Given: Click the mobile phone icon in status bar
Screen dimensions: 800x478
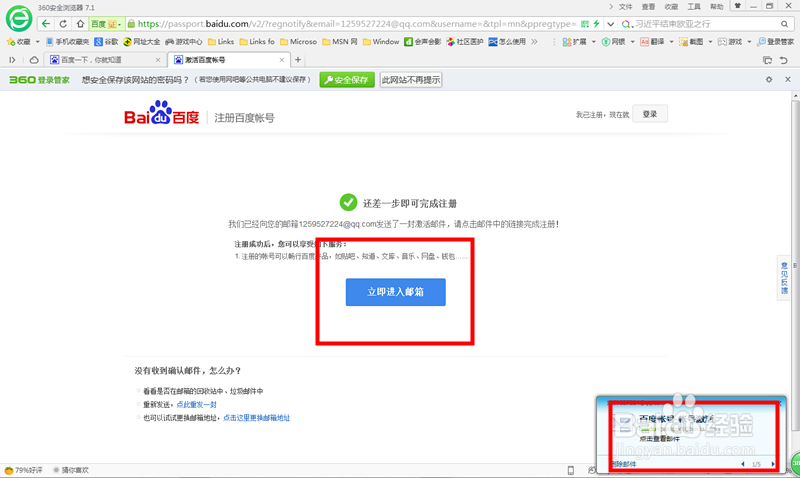Looking at the screenshot, I should (570, 470).
